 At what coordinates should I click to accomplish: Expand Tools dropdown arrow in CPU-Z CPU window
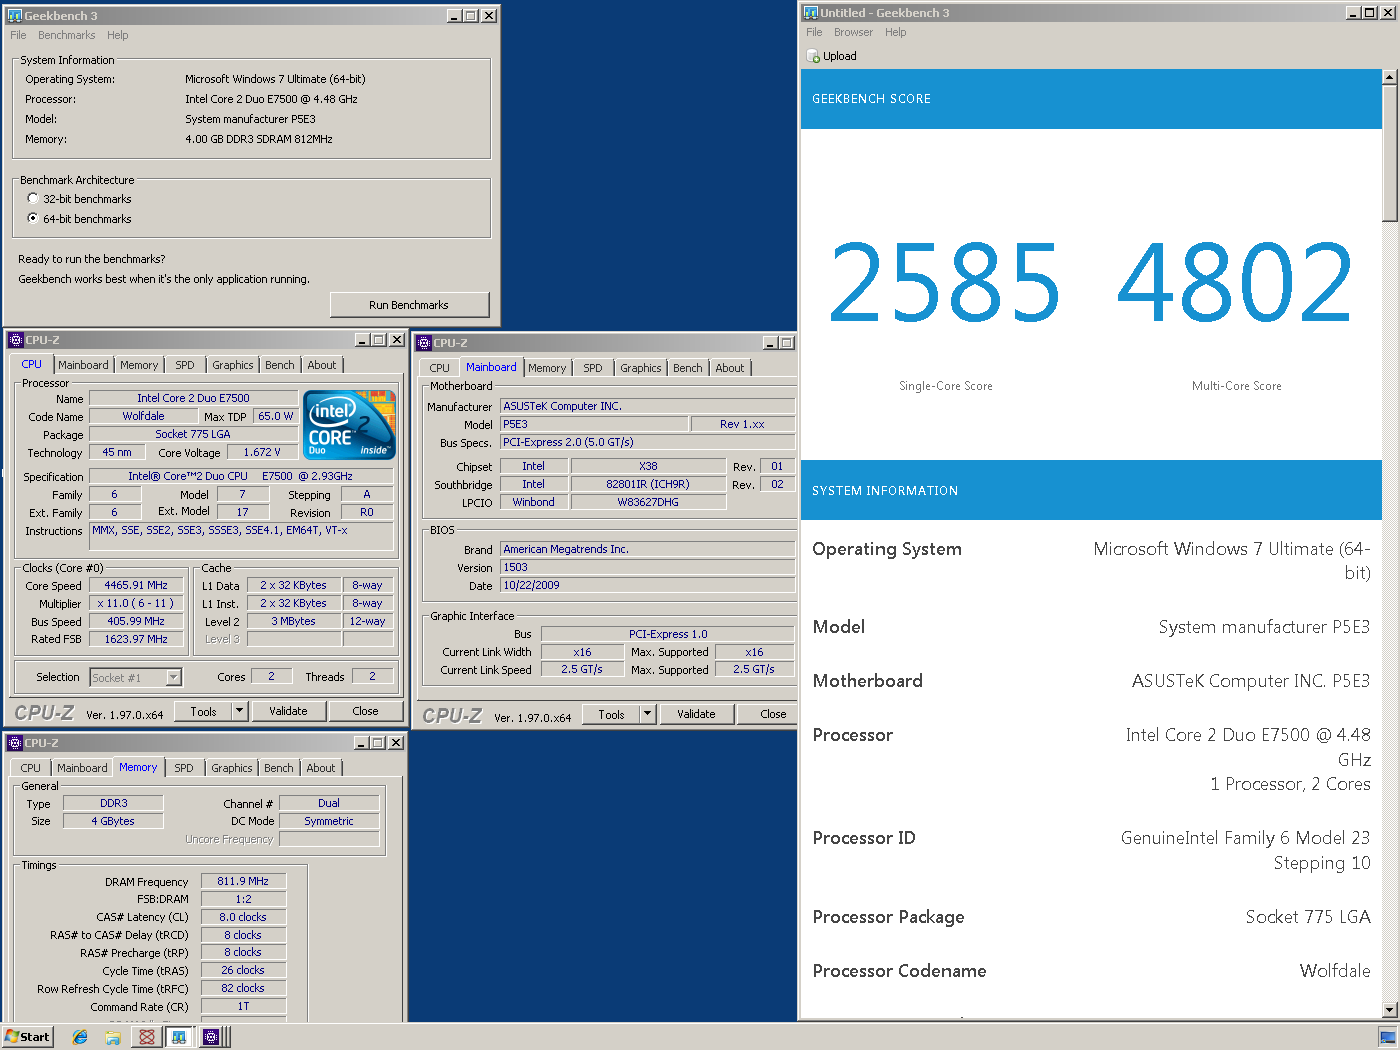pos(239,711)
